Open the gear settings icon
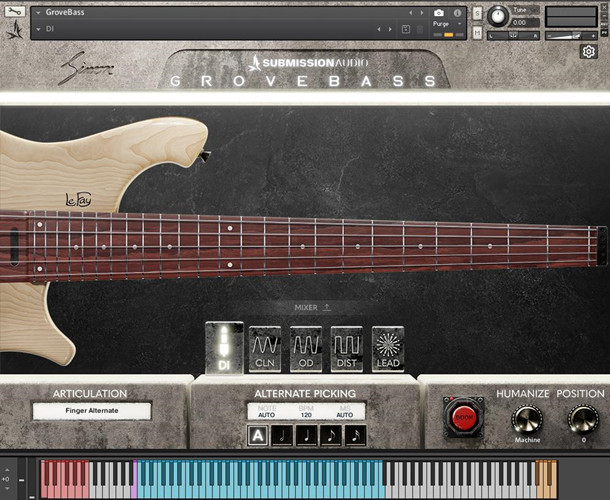Screen dimensions: 610x500 [x=589, y=51]
